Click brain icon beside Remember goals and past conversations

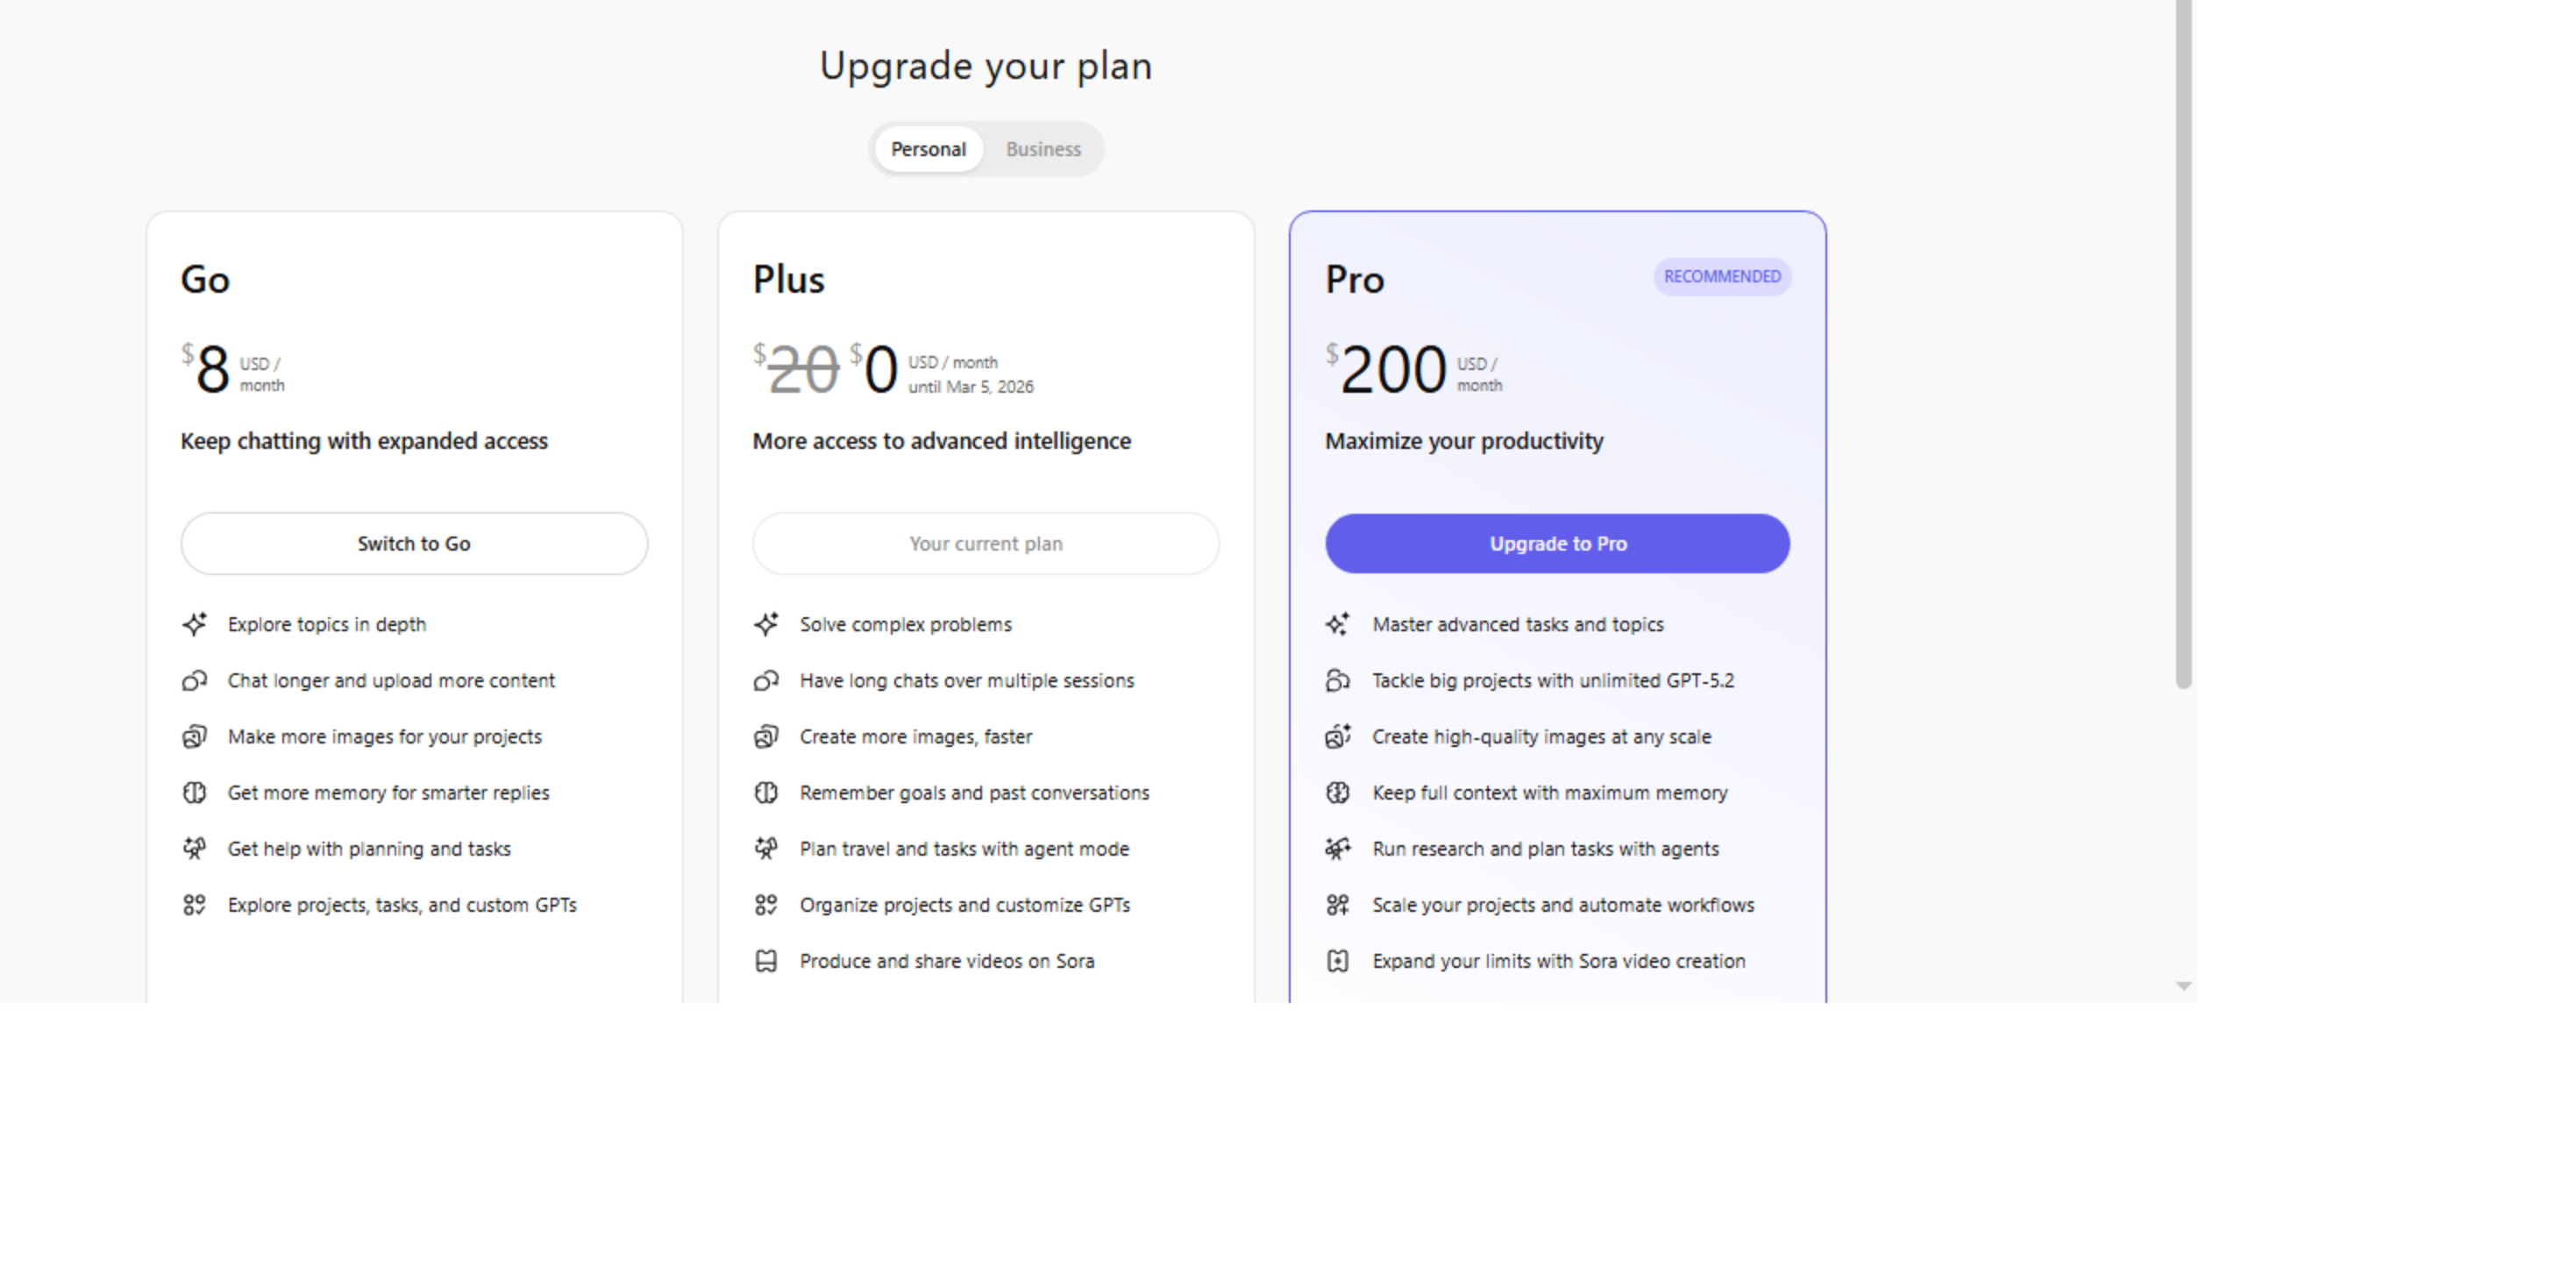pos(766,792)
